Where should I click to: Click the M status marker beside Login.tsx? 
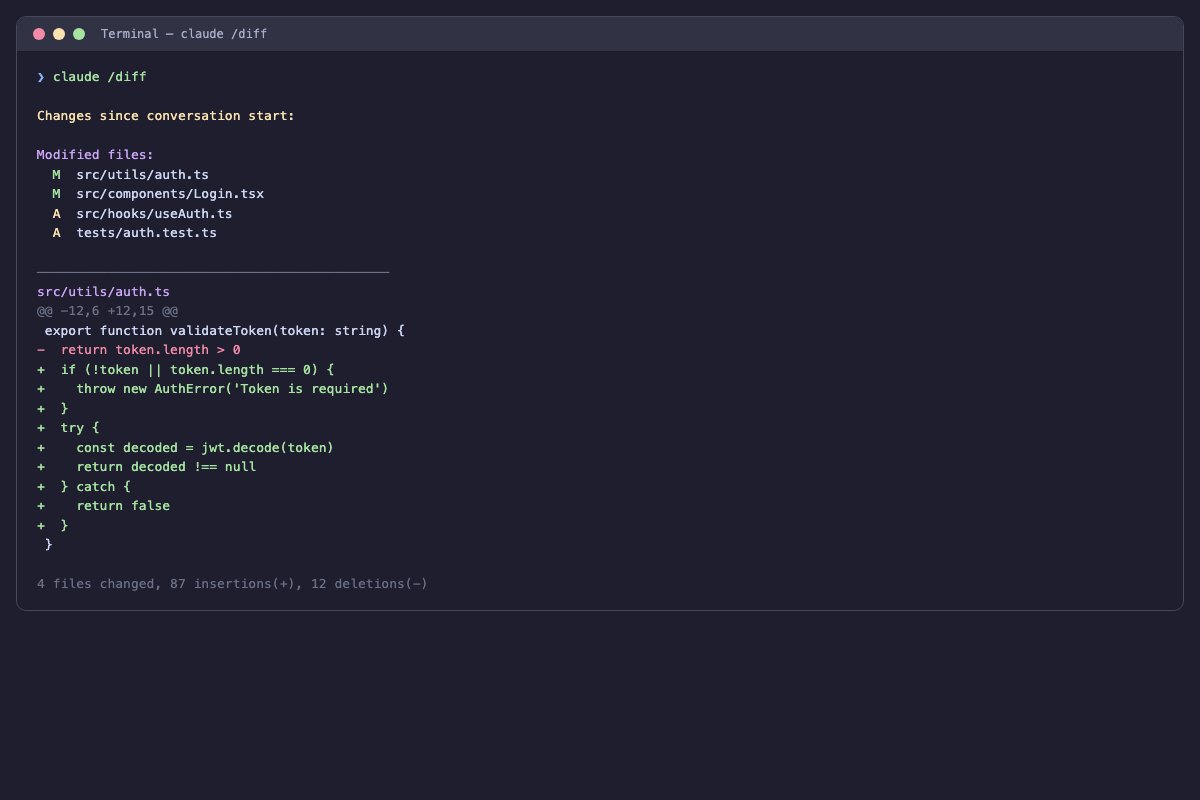point(57,194)
